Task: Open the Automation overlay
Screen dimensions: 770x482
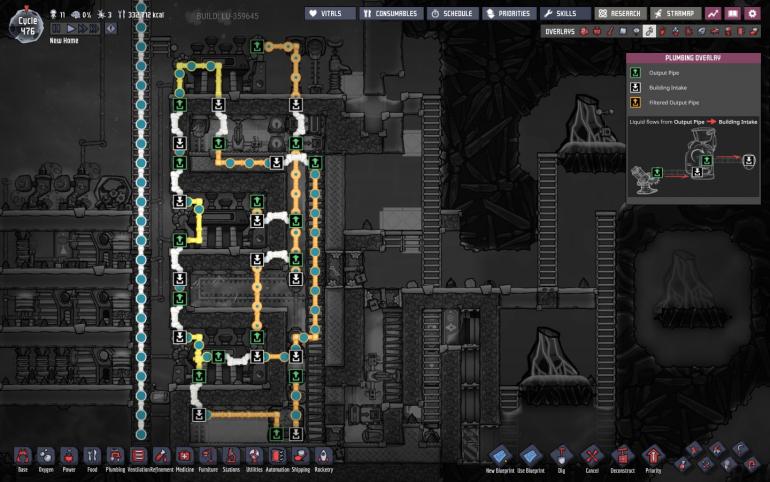Action: pos(741,31)
